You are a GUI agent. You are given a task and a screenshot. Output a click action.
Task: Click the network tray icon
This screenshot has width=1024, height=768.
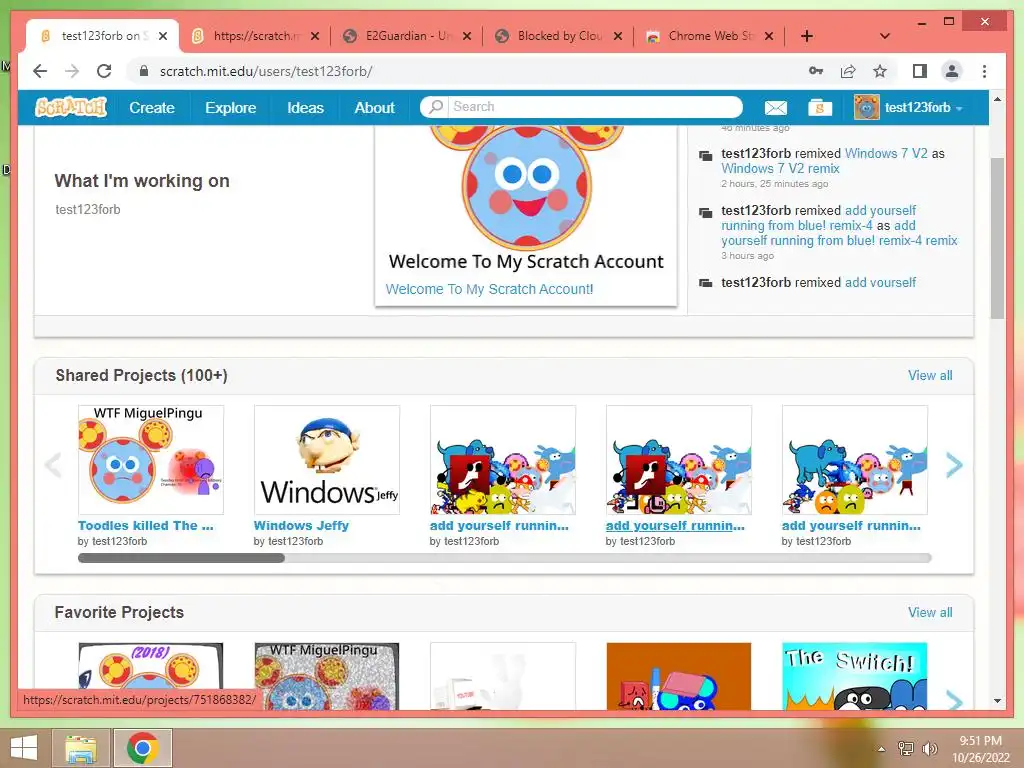(x=906, y=749)
